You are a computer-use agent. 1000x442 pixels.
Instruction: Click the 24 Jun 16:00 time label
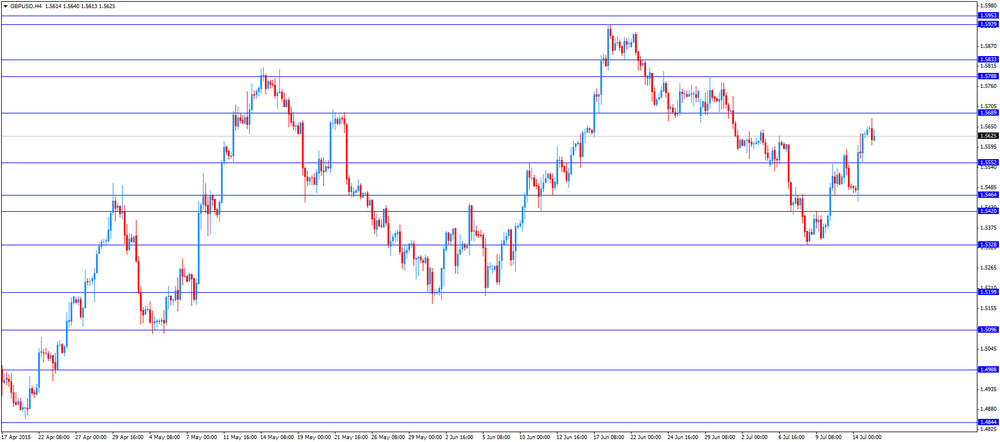click(x=682, y=438)
